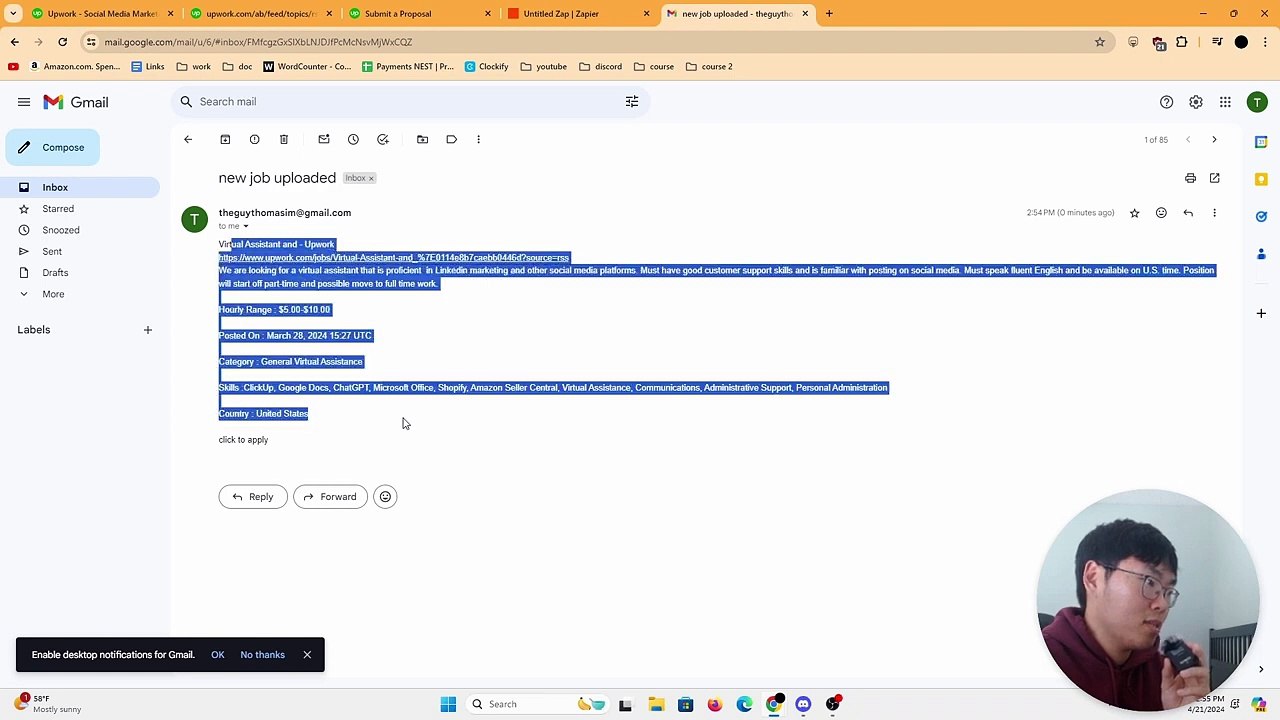Create a new label with plus icon

coord(147,330)
